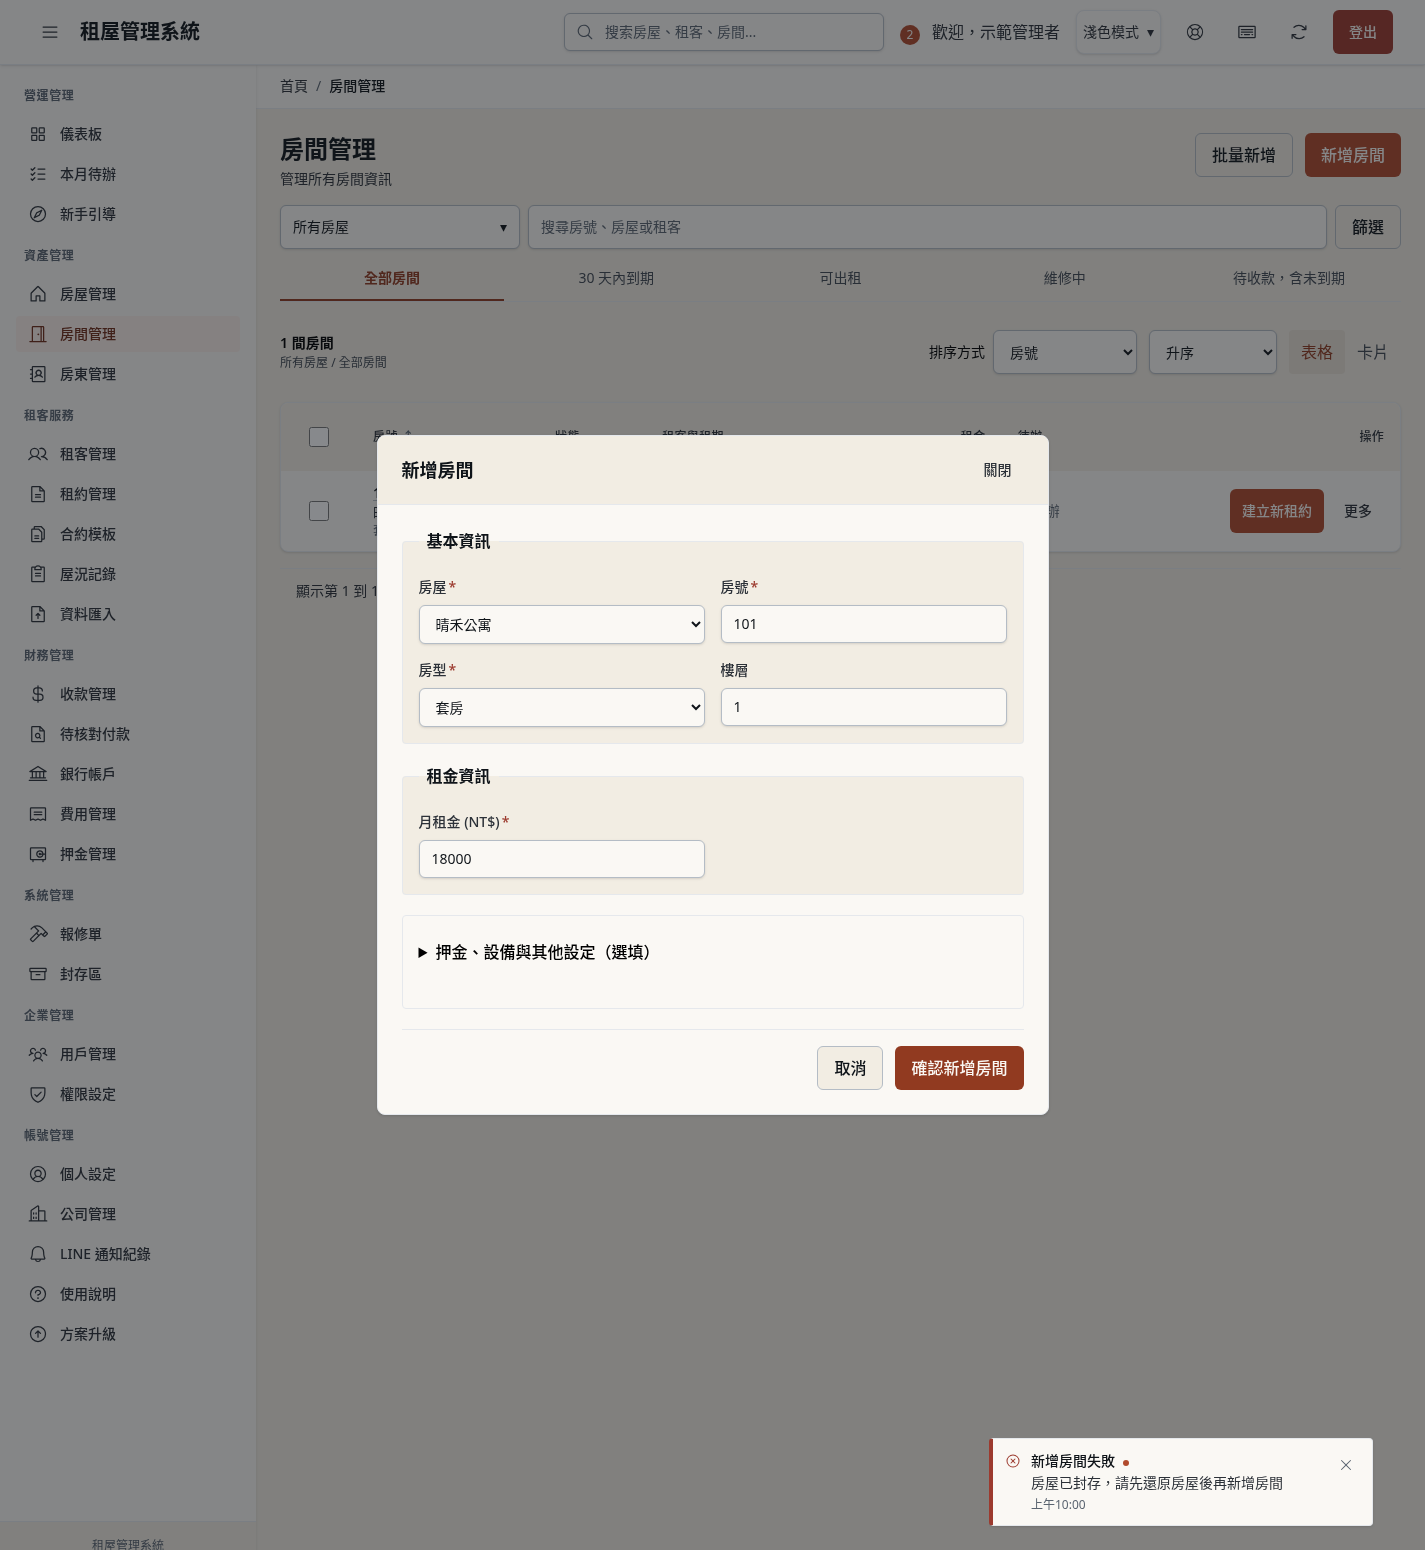Click 確認新增房間 to submit the form
The width and height of the screenshot is (1425, 1550).
(x=959, y=1068)
